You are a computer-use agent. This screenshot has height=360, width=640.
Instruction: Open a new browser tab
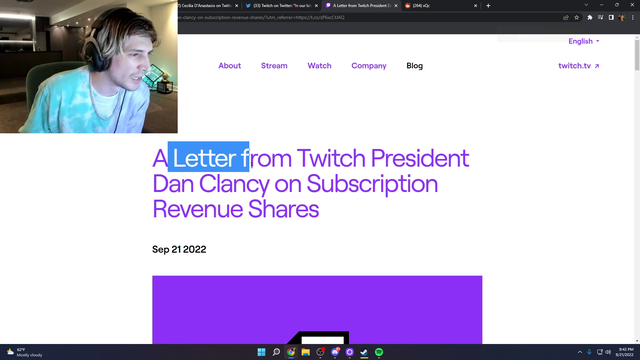[x=488, y=6]
